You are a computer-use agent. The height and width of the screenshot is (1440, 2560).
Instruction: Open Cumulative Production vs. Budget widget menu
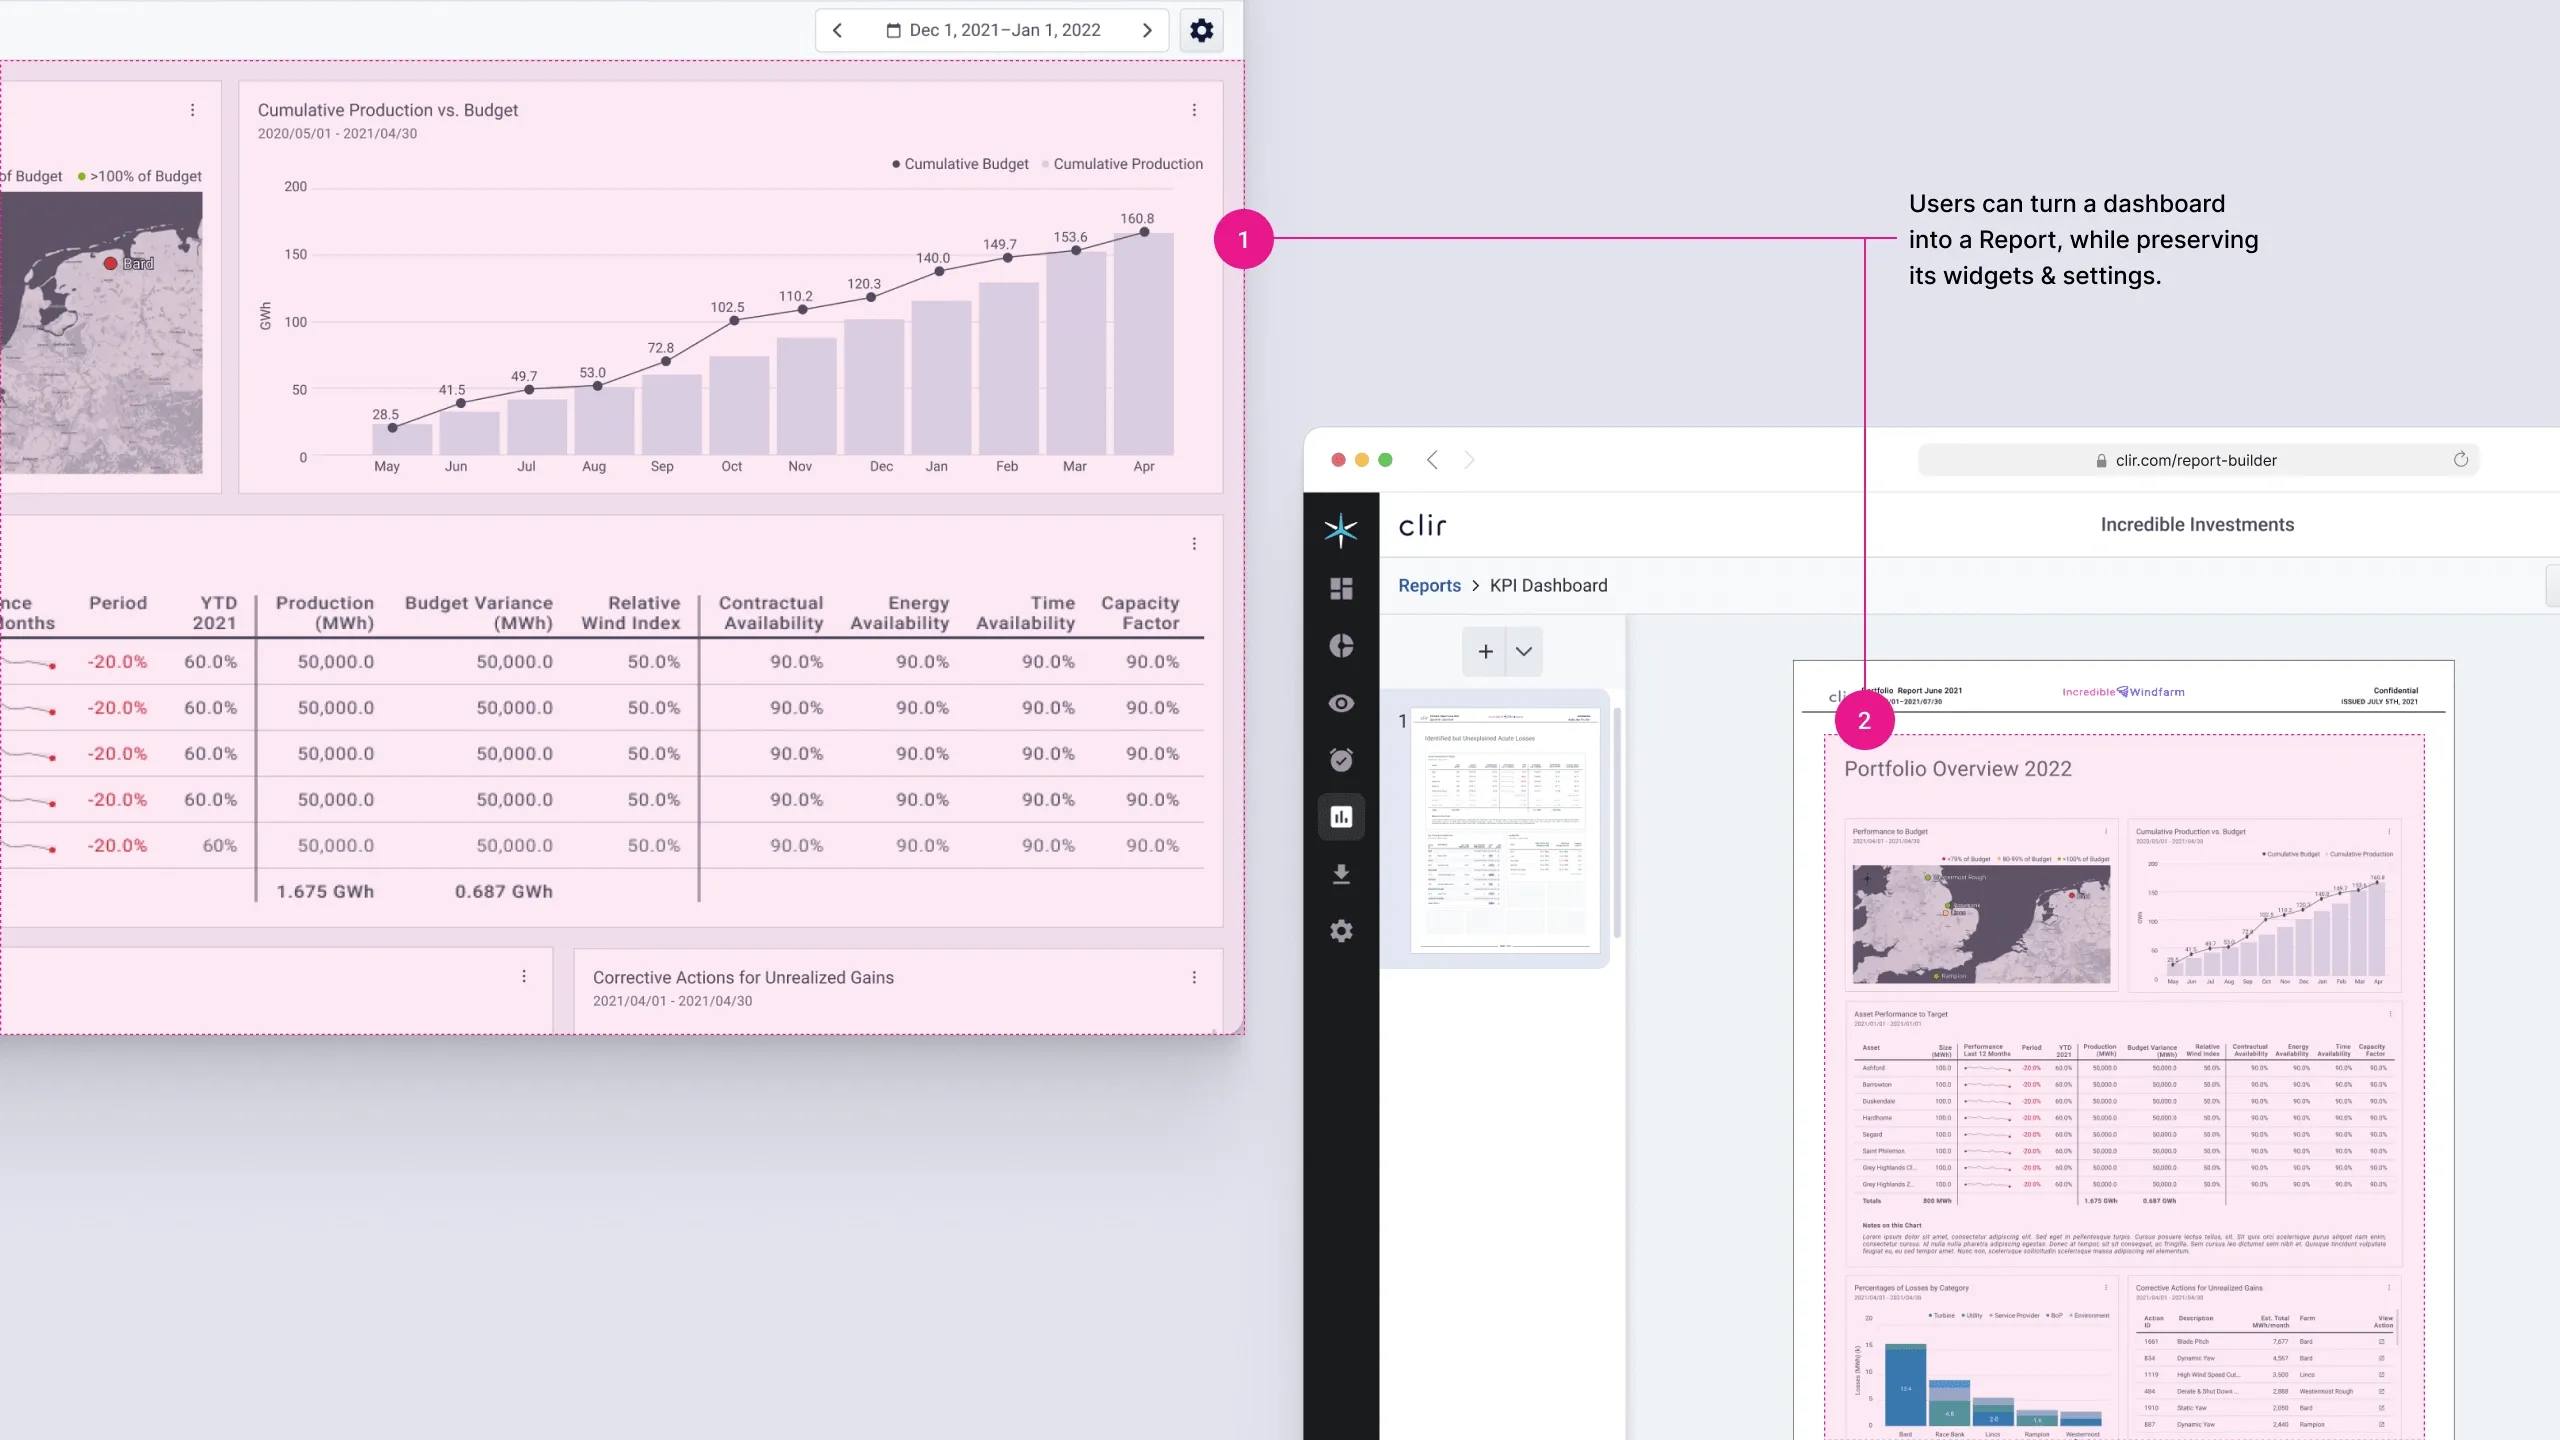point(1194,110)
